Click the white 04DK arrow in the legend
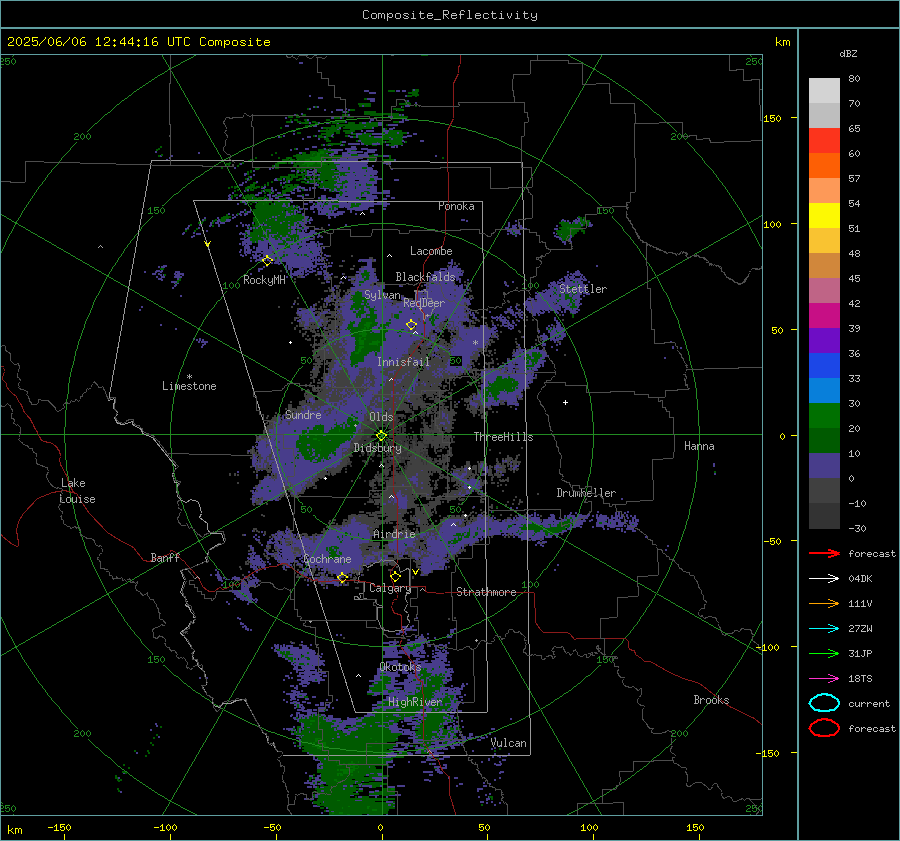The image size is (900, 841). point(824,578)
